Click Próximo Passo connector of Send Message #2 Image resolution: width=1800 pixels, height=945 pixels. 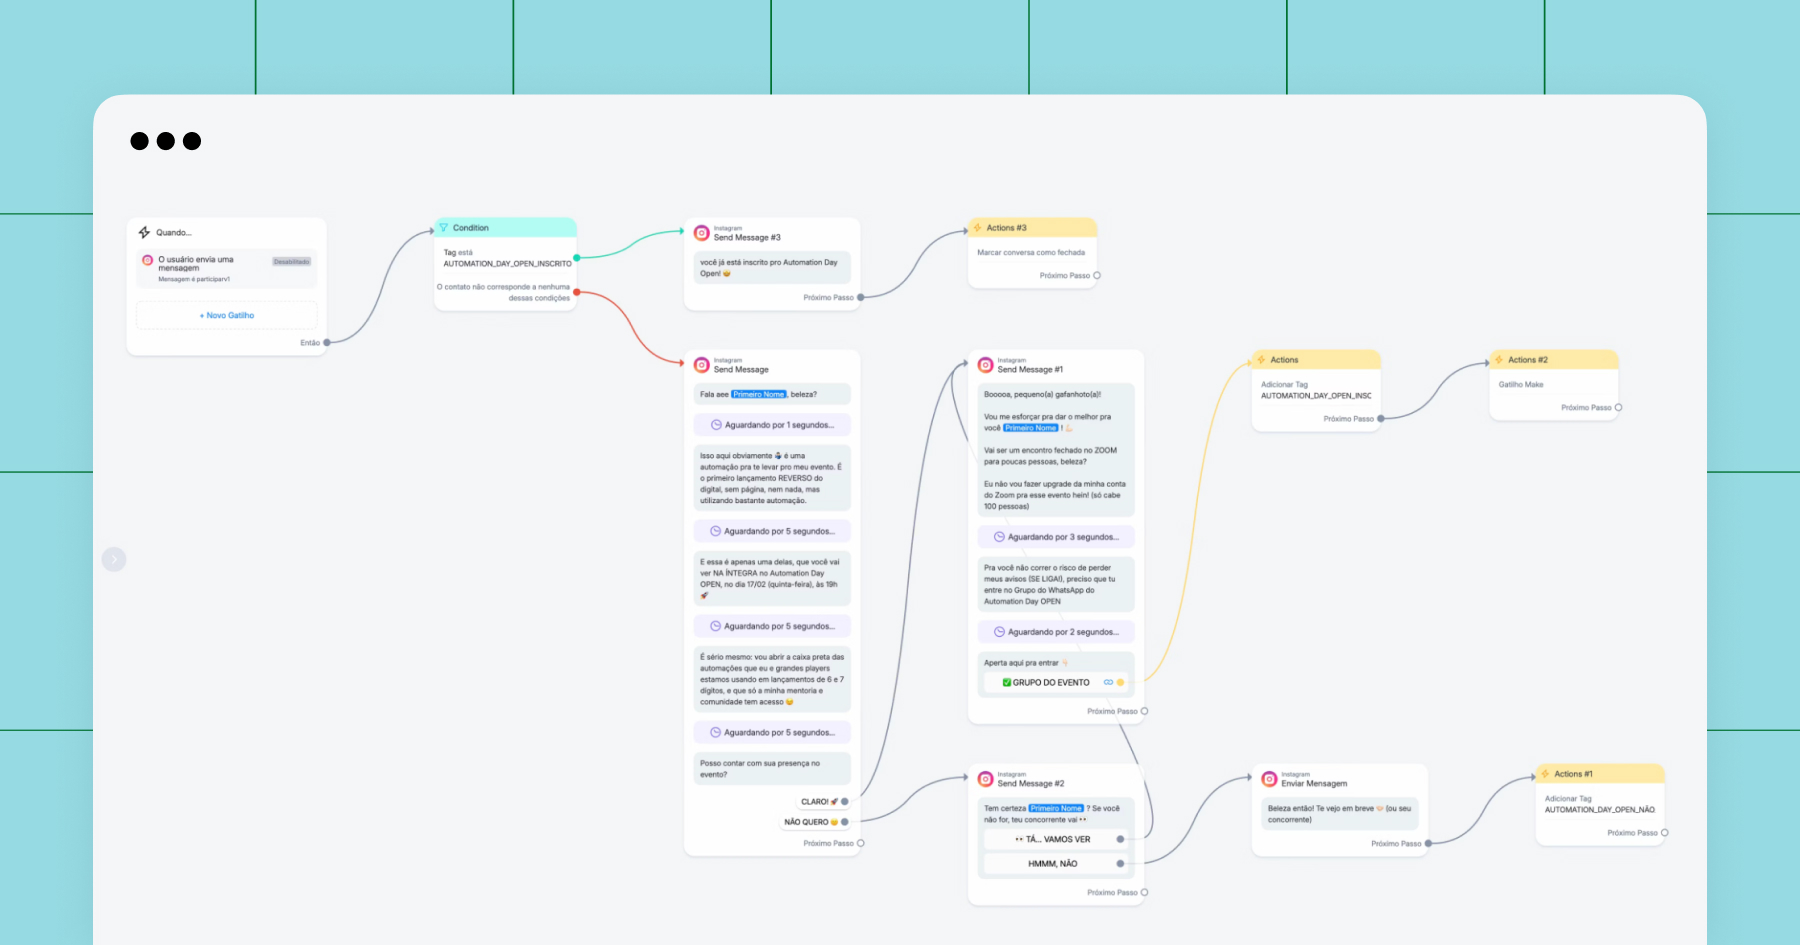[1144, 893]
